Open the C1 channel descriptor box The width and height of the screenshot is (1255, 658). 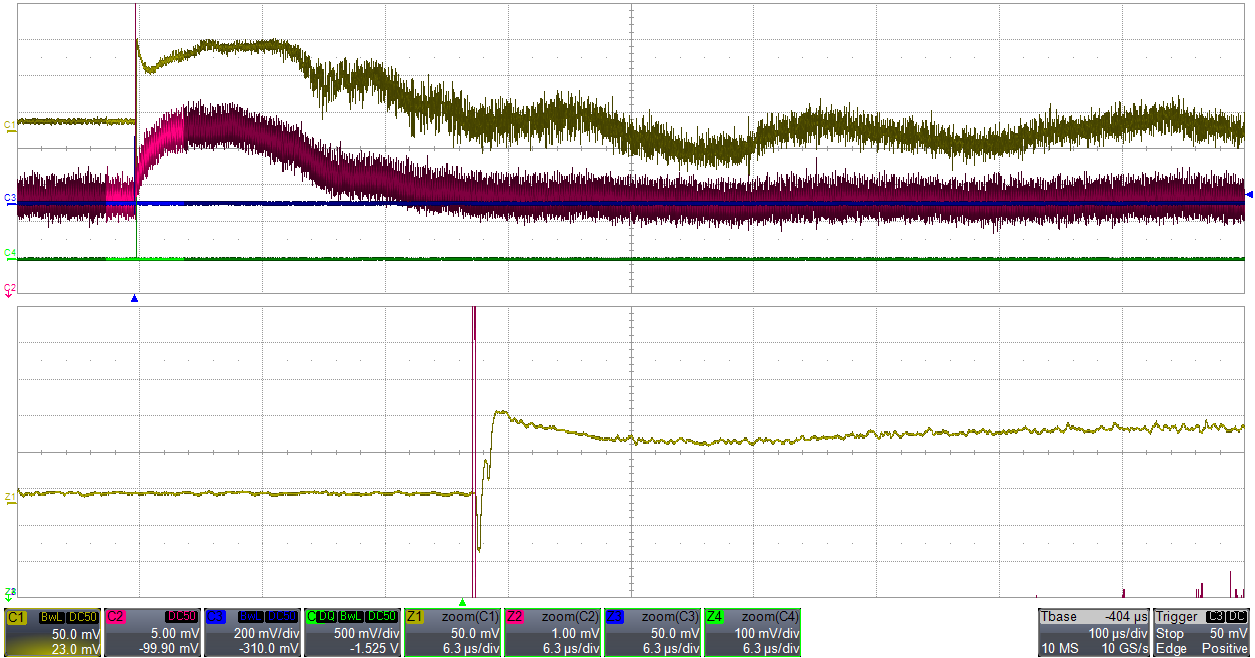coord(53,633)
